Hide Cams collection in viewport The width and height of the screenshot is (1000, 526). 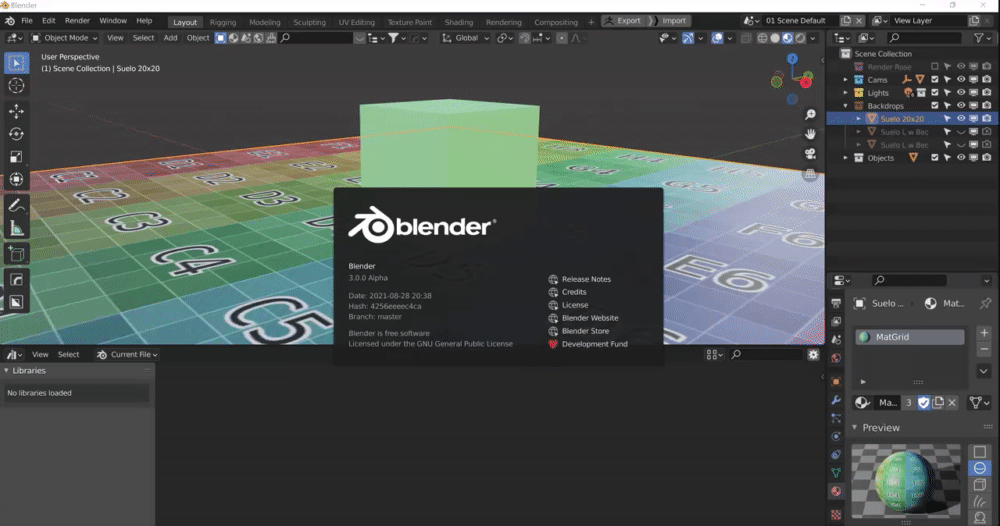tap(961, 80)
